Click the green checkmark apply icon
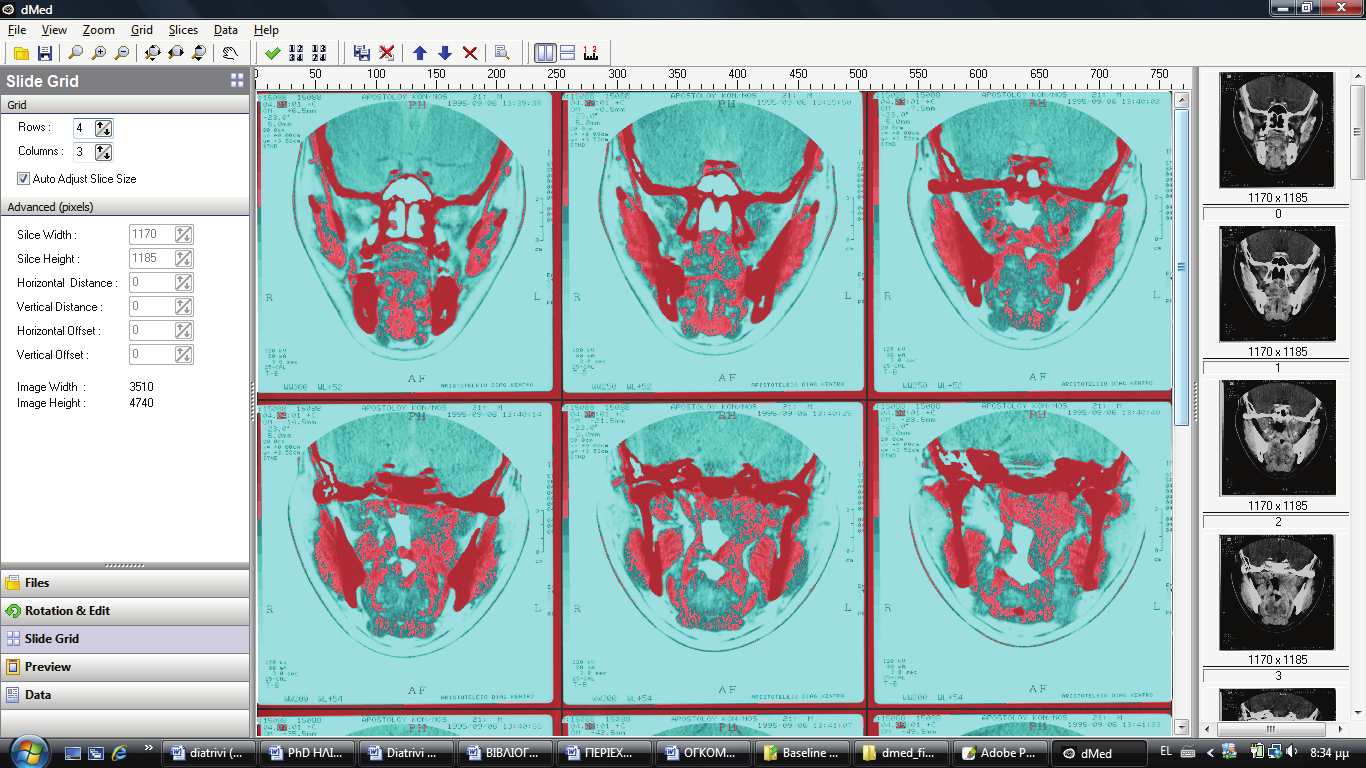The width and height of the screenshot is (1366, 768). pyautogui.click(x=272, y=53)
